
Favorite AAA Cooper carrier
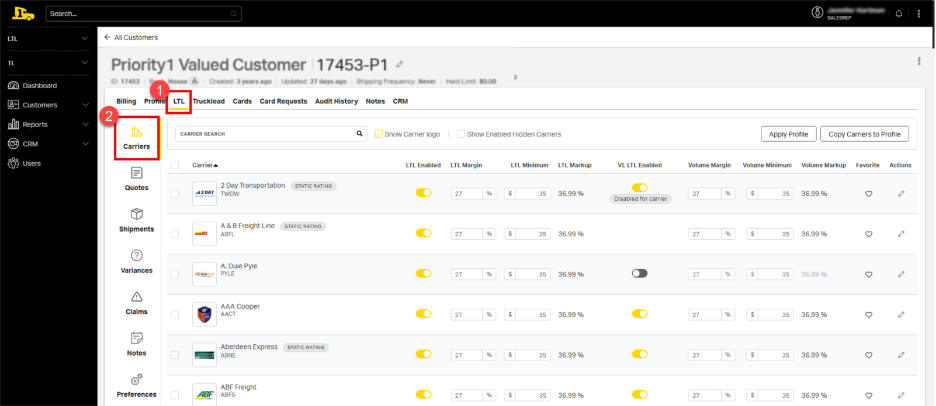pyautogui.click(x=869, y=315)
